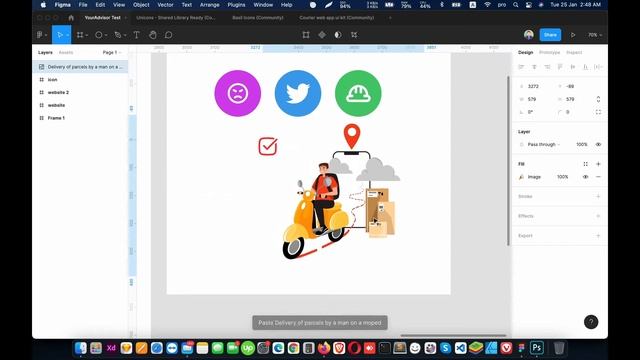Image resolution: width=640 pixels, height=360 pixels.
Task: Click the Present play button
Action: (x=573, y=35)
